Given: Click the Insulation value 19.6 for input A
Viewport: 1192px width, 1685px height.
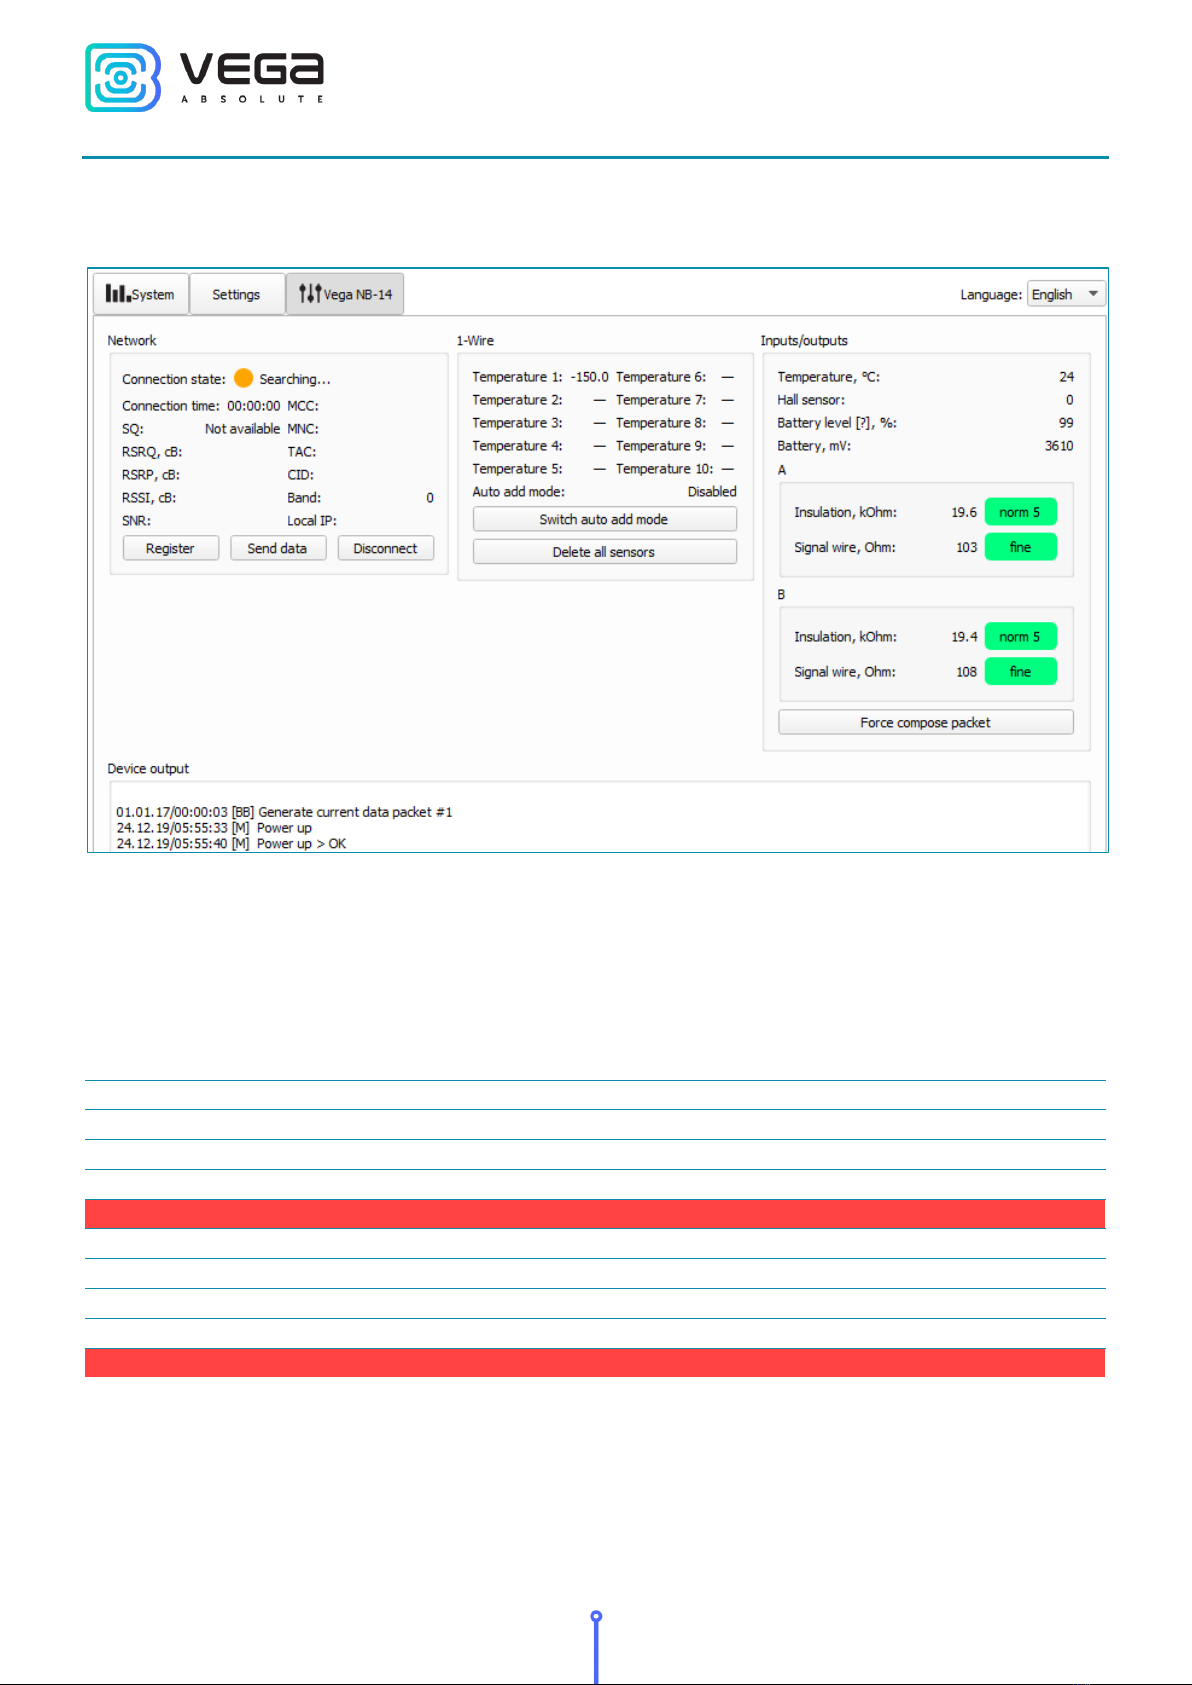Looking at the screenshot, I should point(964,512).
